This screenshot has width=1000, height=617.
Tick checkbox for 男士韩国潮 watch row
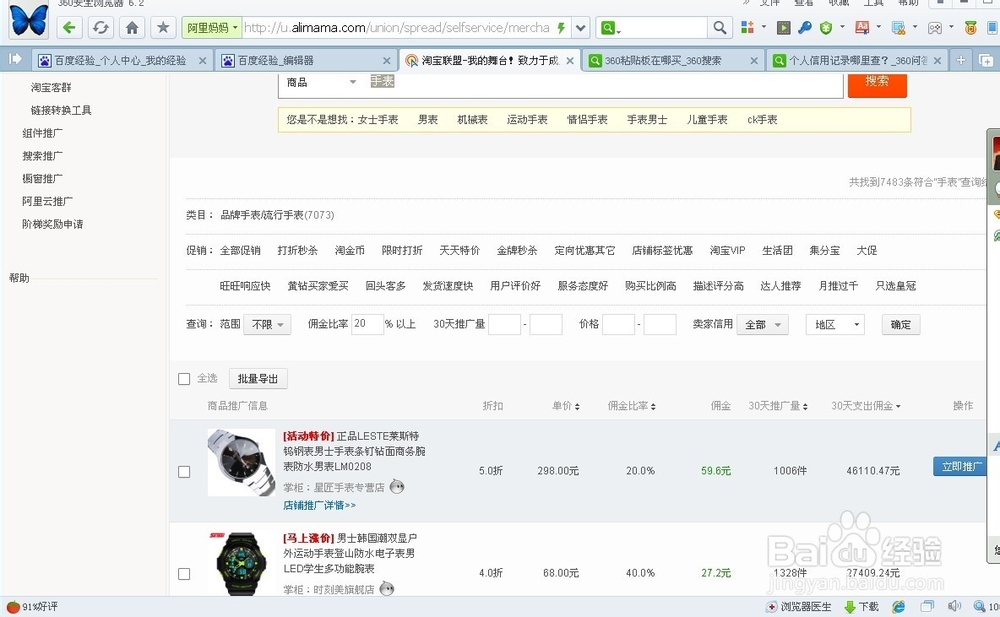click(184, 574)
